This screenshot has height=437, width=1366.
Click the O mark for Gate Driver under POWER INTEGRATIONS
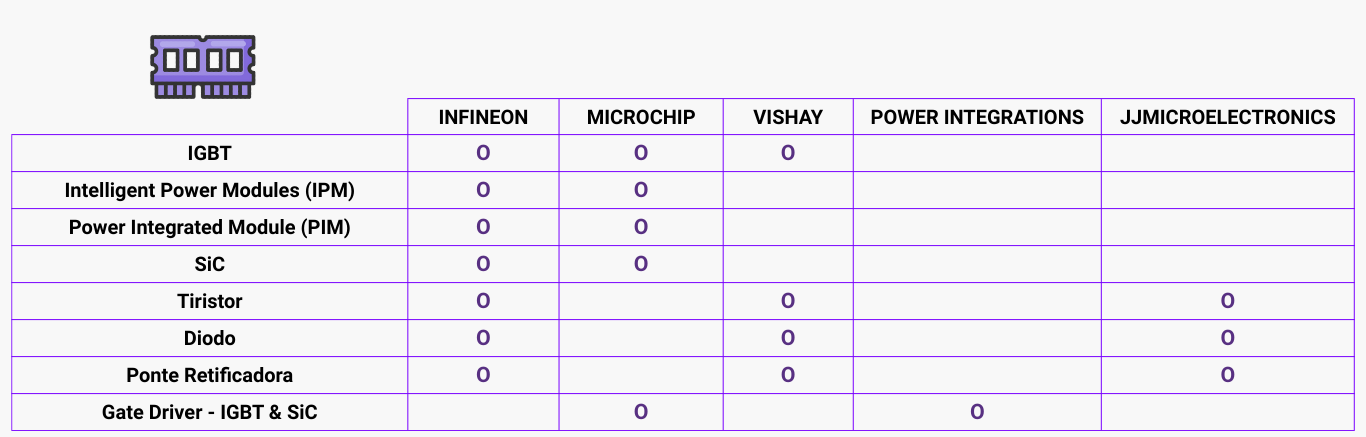(x=977, y=411)
